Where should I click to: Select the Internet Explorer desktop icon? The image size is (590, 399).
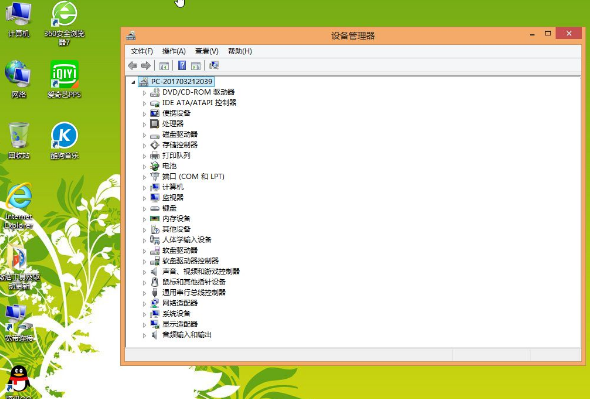(19, 206)
